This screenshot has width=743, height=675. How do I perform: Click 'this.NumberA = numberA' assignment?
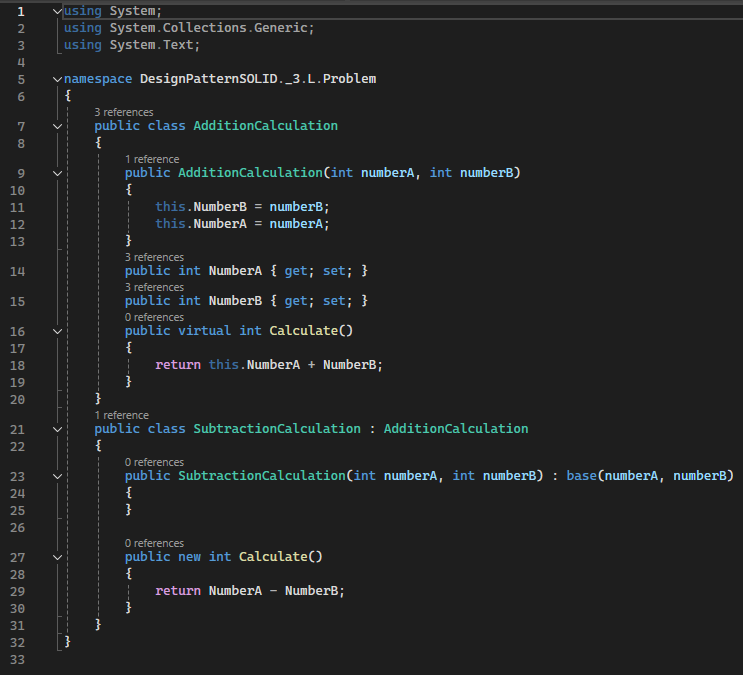coord(242,224)
